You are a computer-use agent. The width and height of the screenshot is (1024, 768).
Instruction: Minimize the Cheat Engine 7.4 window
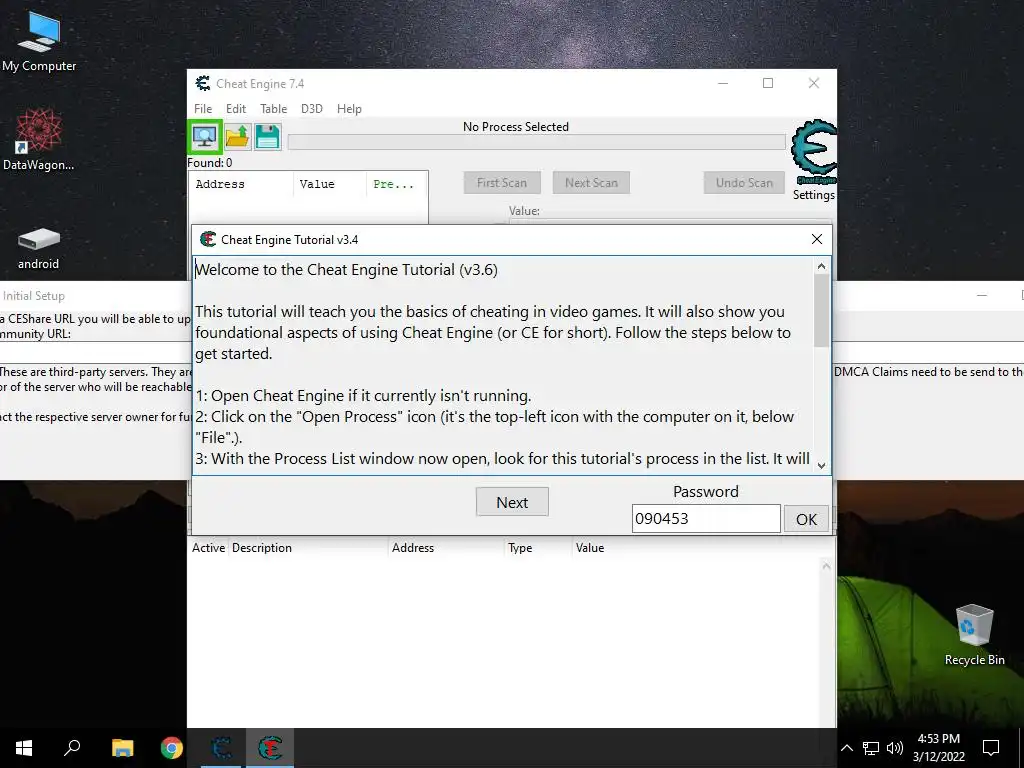tap(723, 83)
